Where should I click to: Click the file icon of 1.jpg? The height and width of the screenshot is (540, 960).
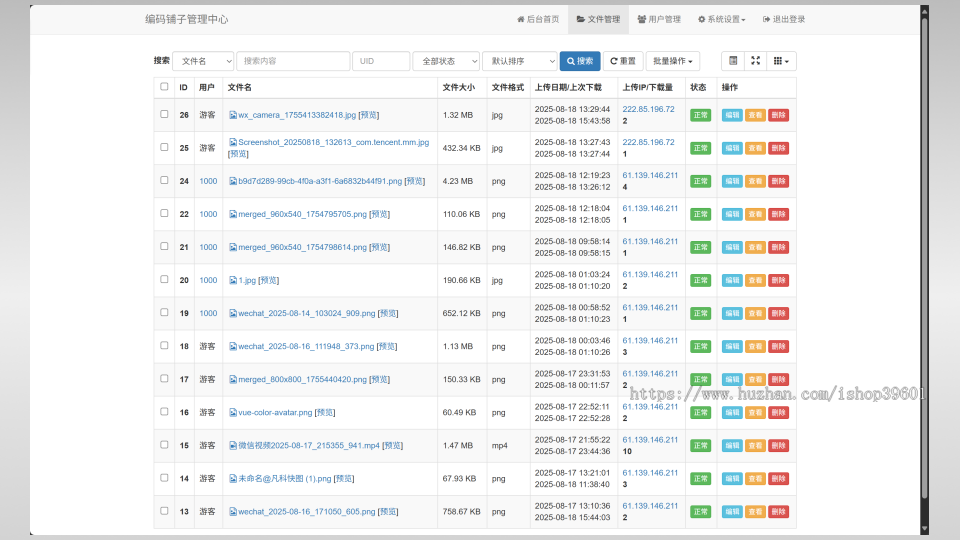pyautogui.click(x=233, y=280)
